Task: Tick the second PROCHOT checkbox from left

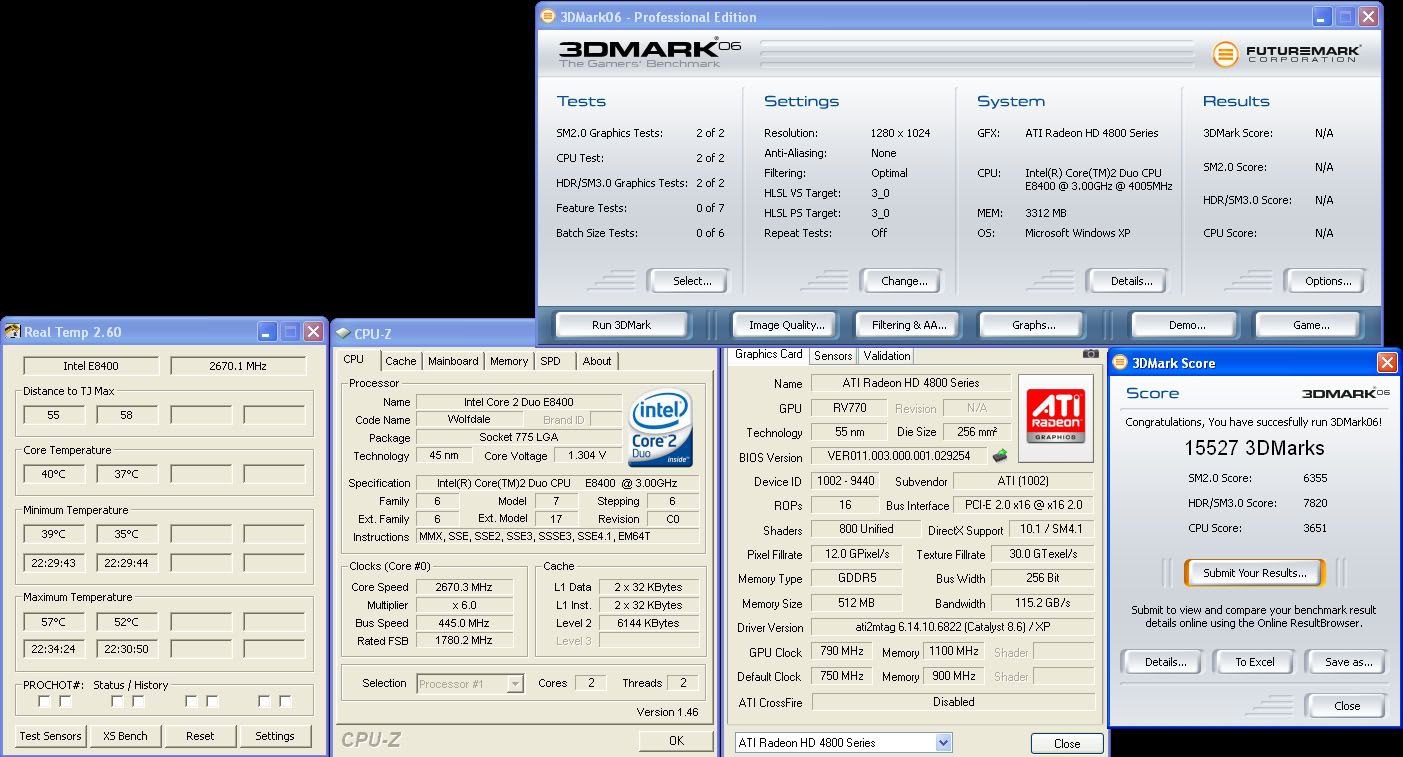Action: 66,702
